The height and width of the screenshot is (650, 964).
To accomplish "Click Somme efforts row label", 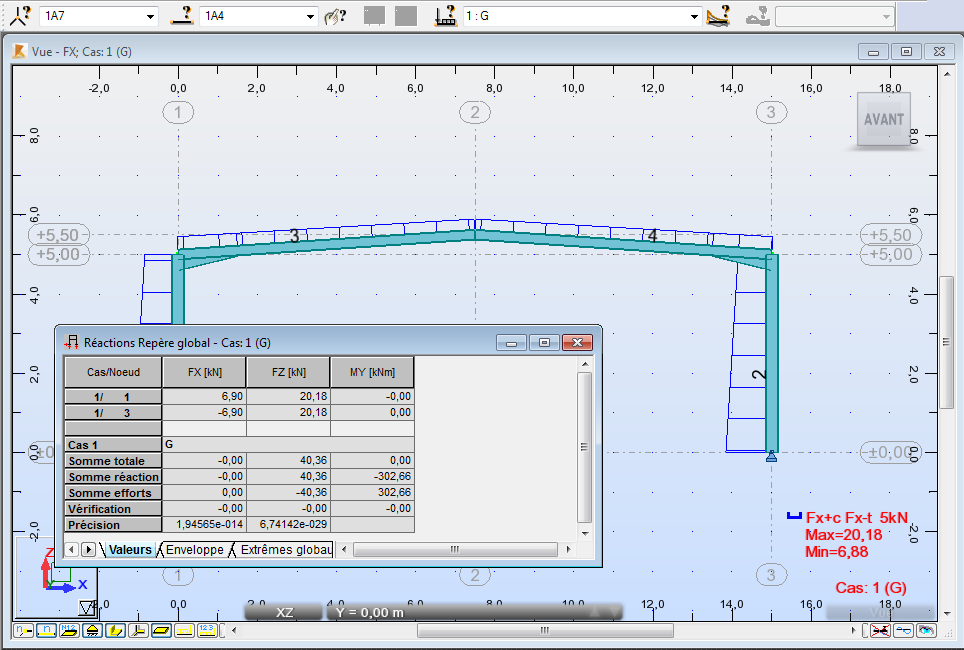I will (x=113, y=493).
